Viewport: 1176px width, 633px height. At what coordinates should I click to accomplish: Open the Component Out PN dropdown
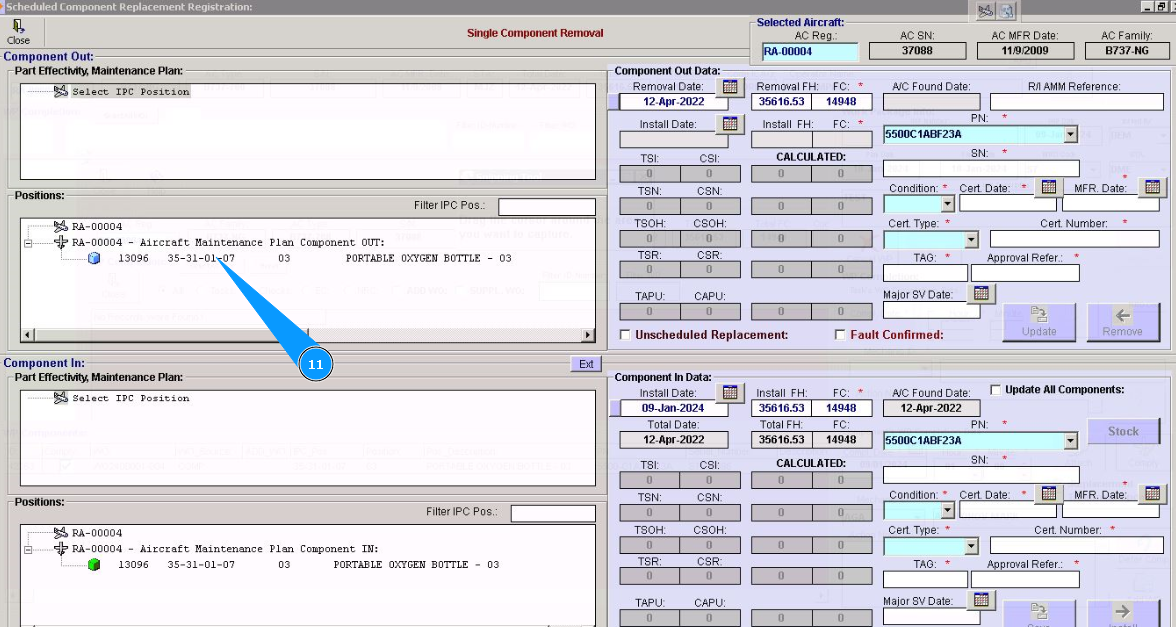point(1071,134)
